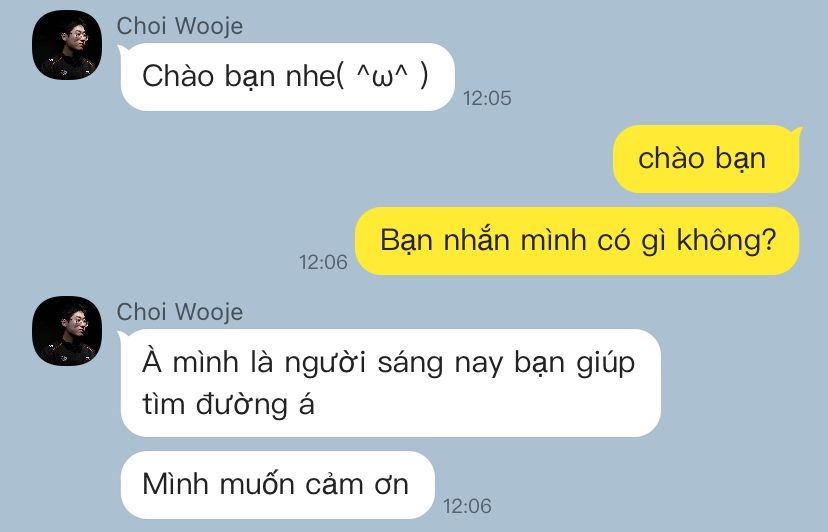Click the "Bạn nhắn mình có gì không?" bubble

577,241
